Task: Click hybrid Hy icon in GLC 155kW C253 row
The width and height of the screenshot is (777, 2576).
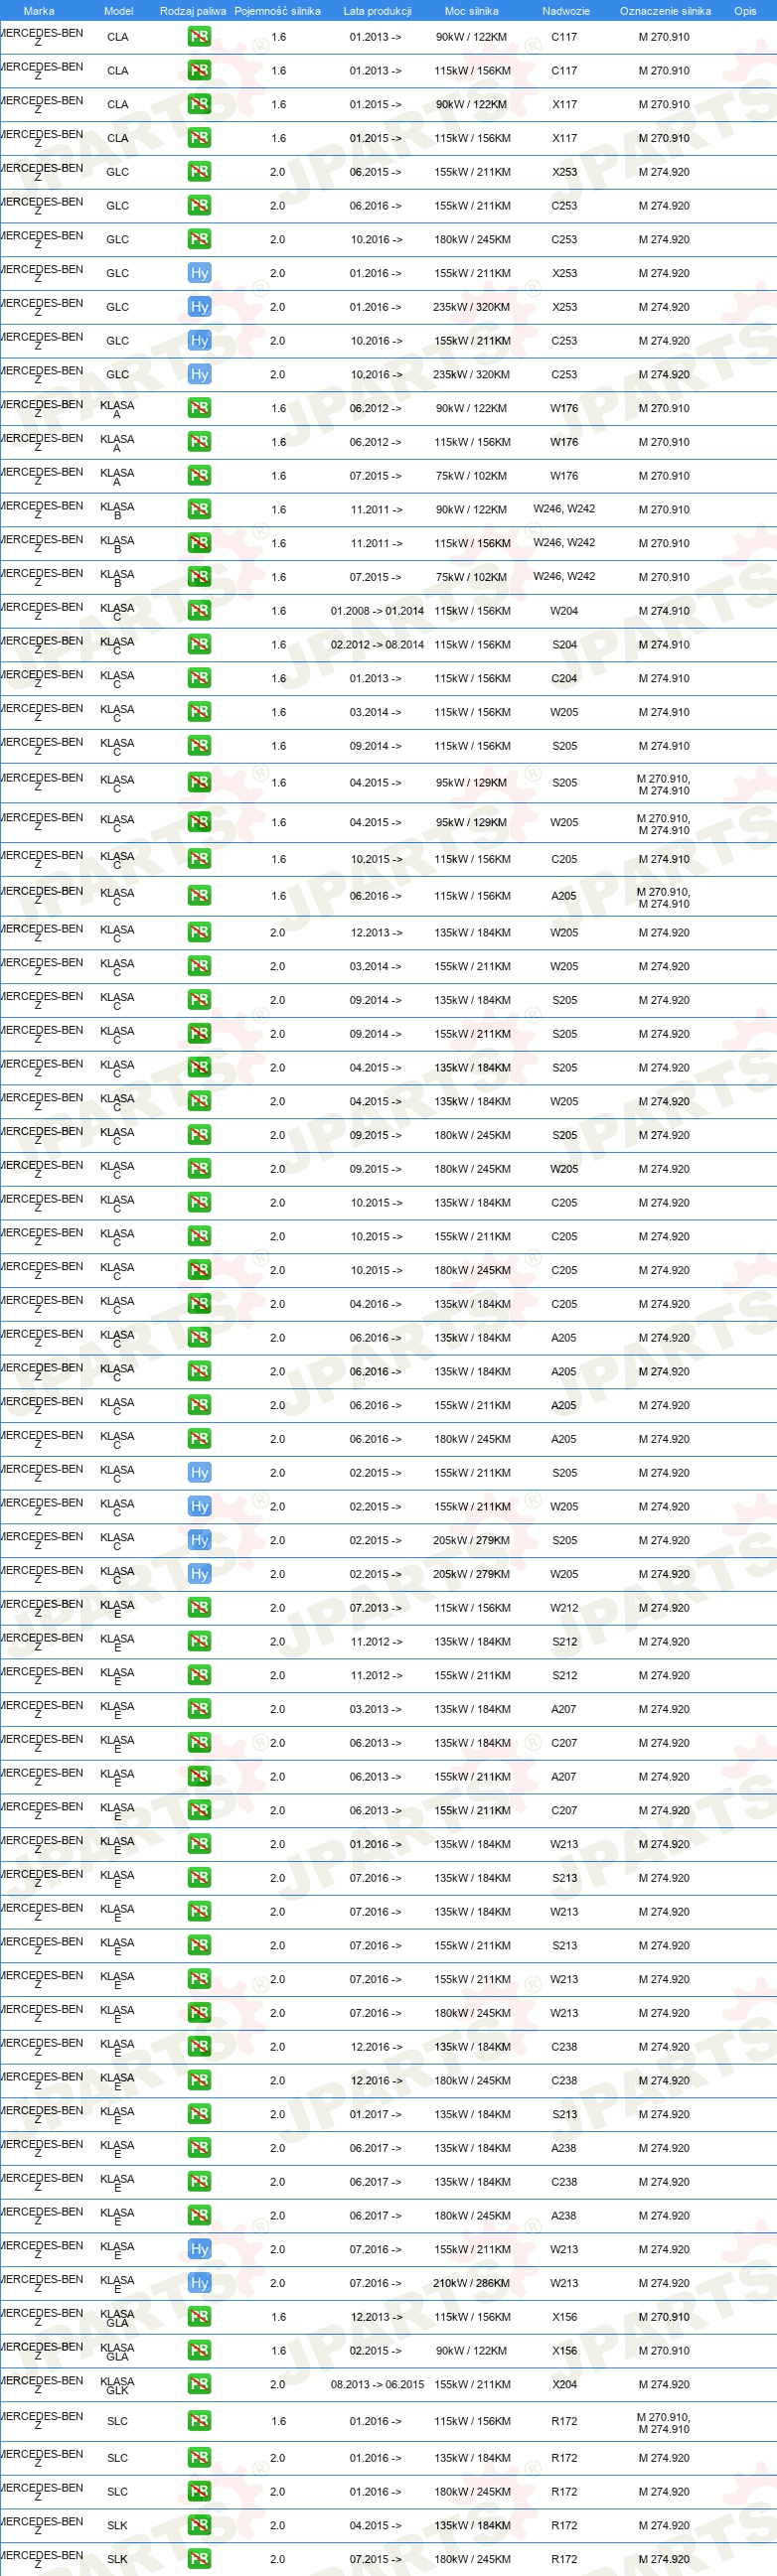Action: click(x=199, y=341)
